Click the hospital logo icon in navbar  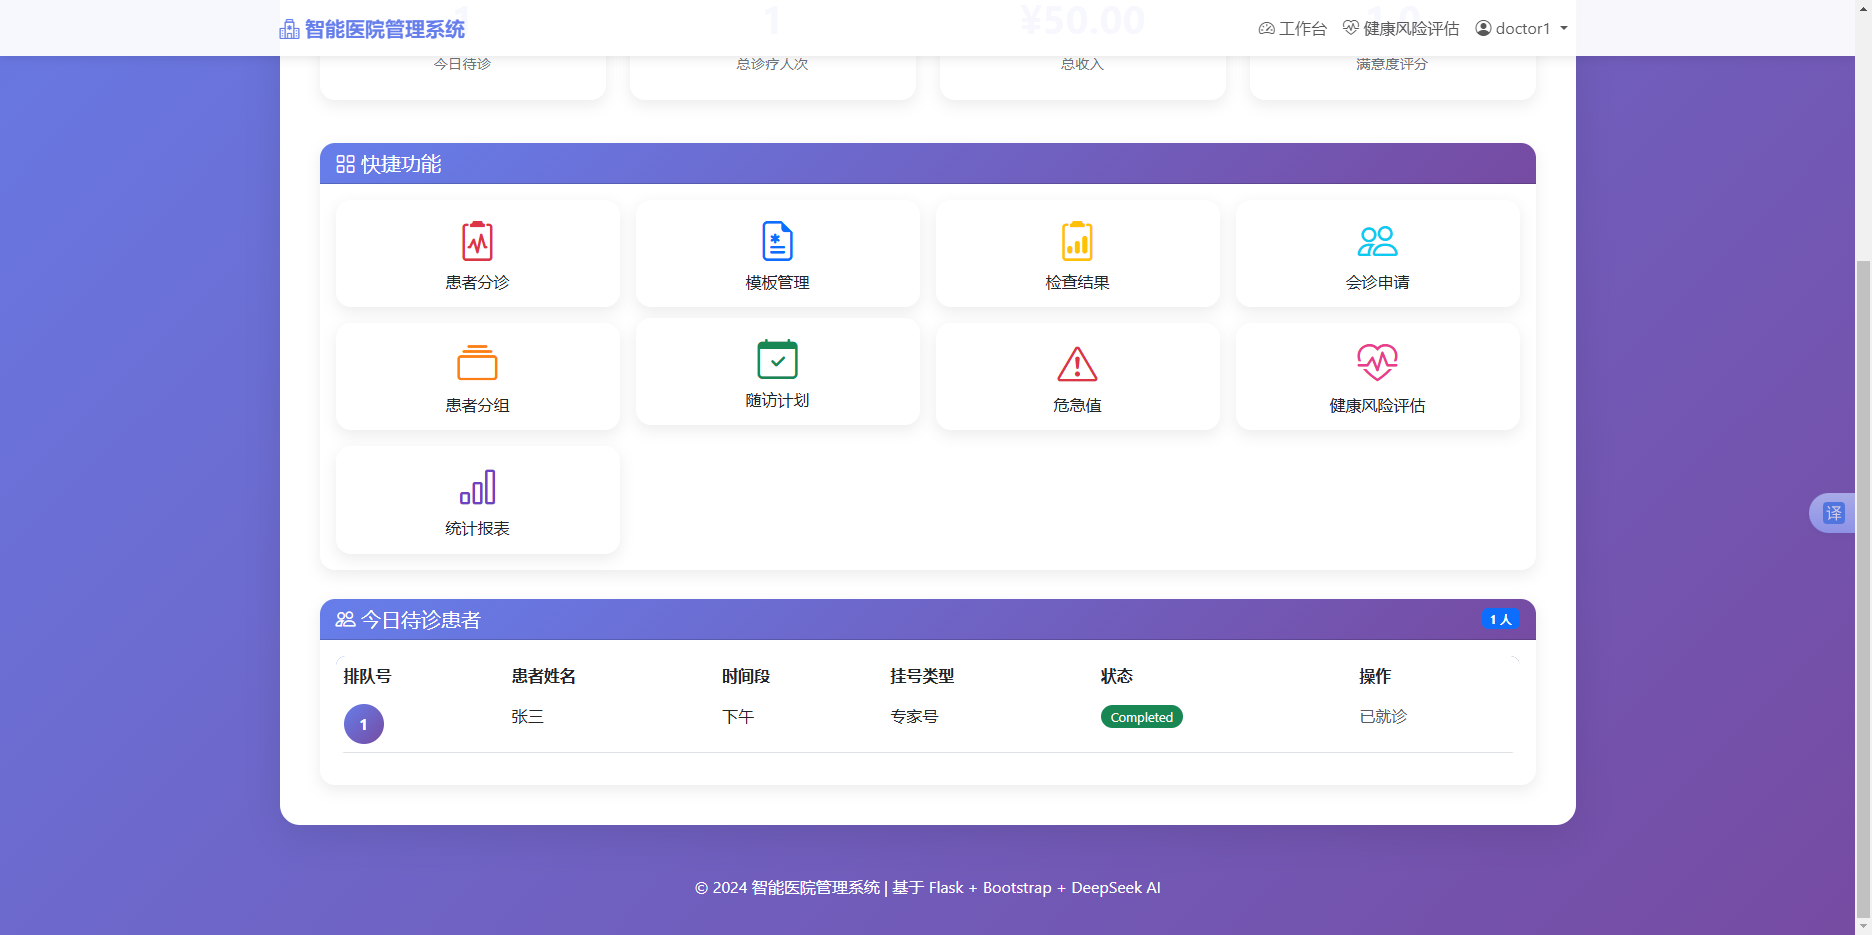(289, 28)
